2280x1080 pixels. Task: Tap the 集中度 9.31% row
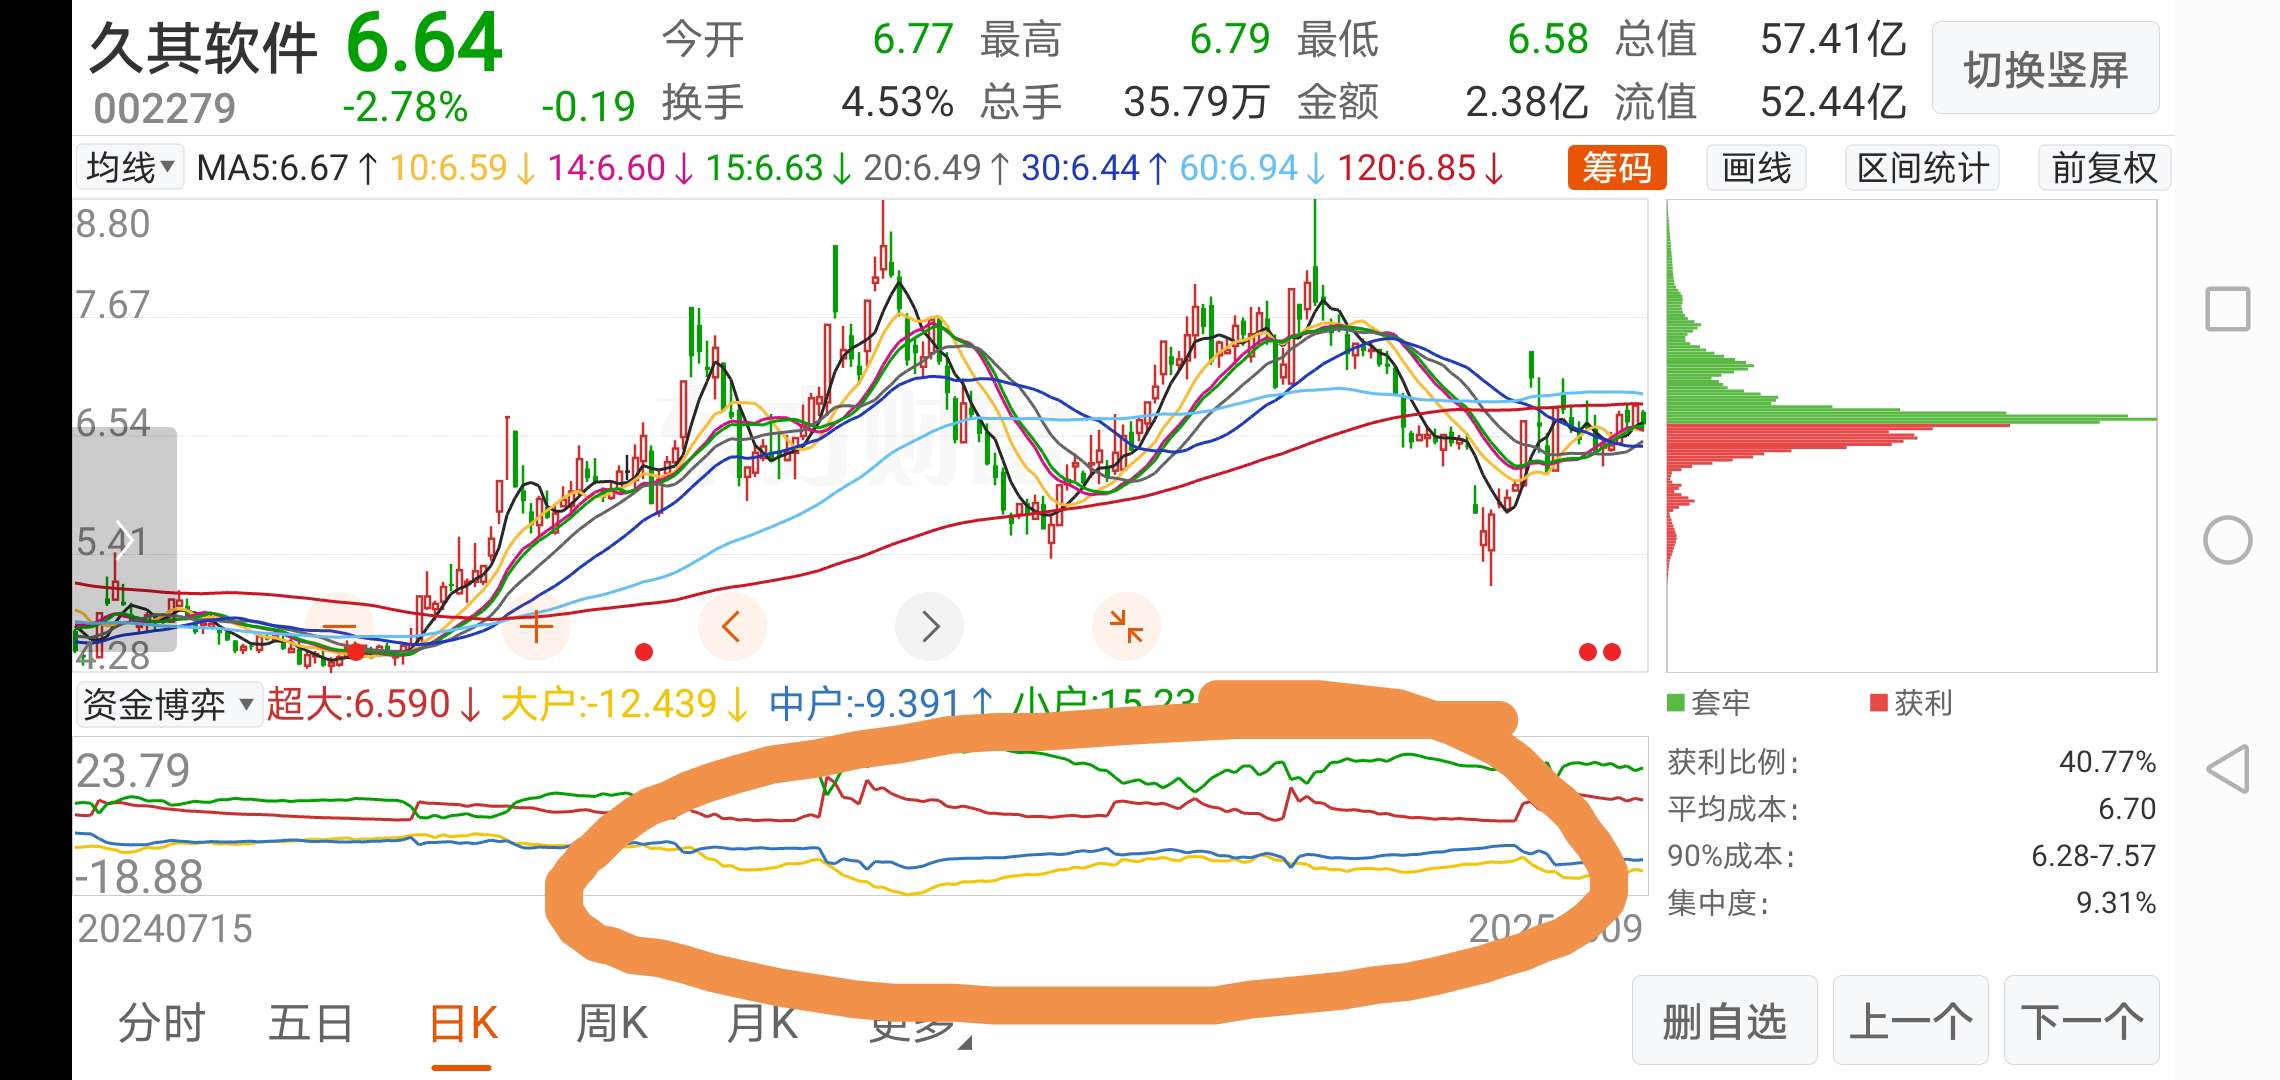point(1911,902)
